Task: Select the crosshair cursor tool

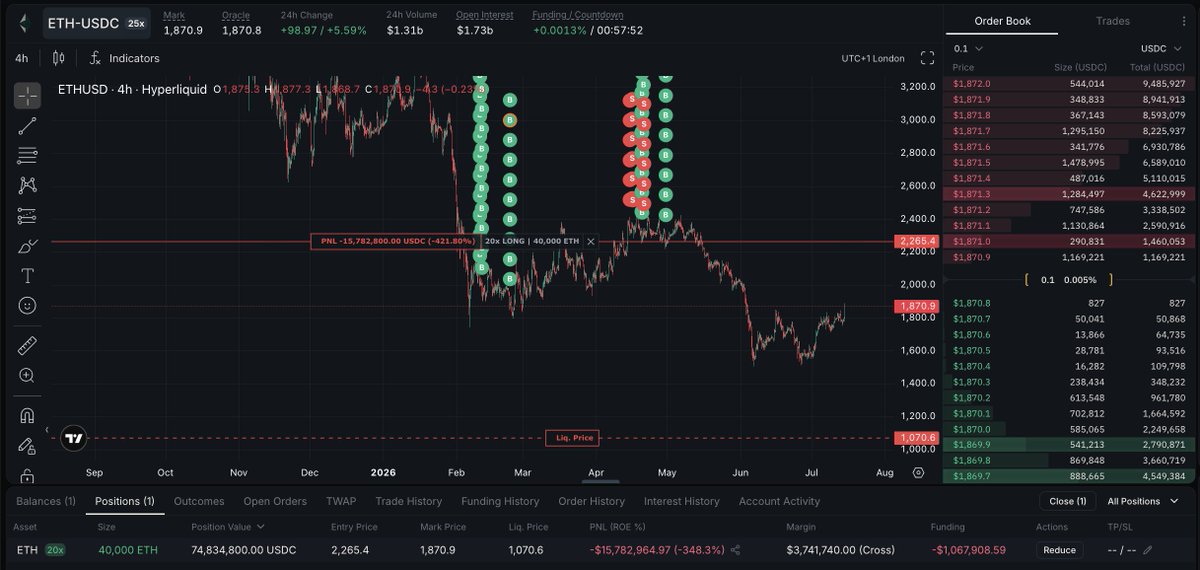Action: (x=27, y=96)
